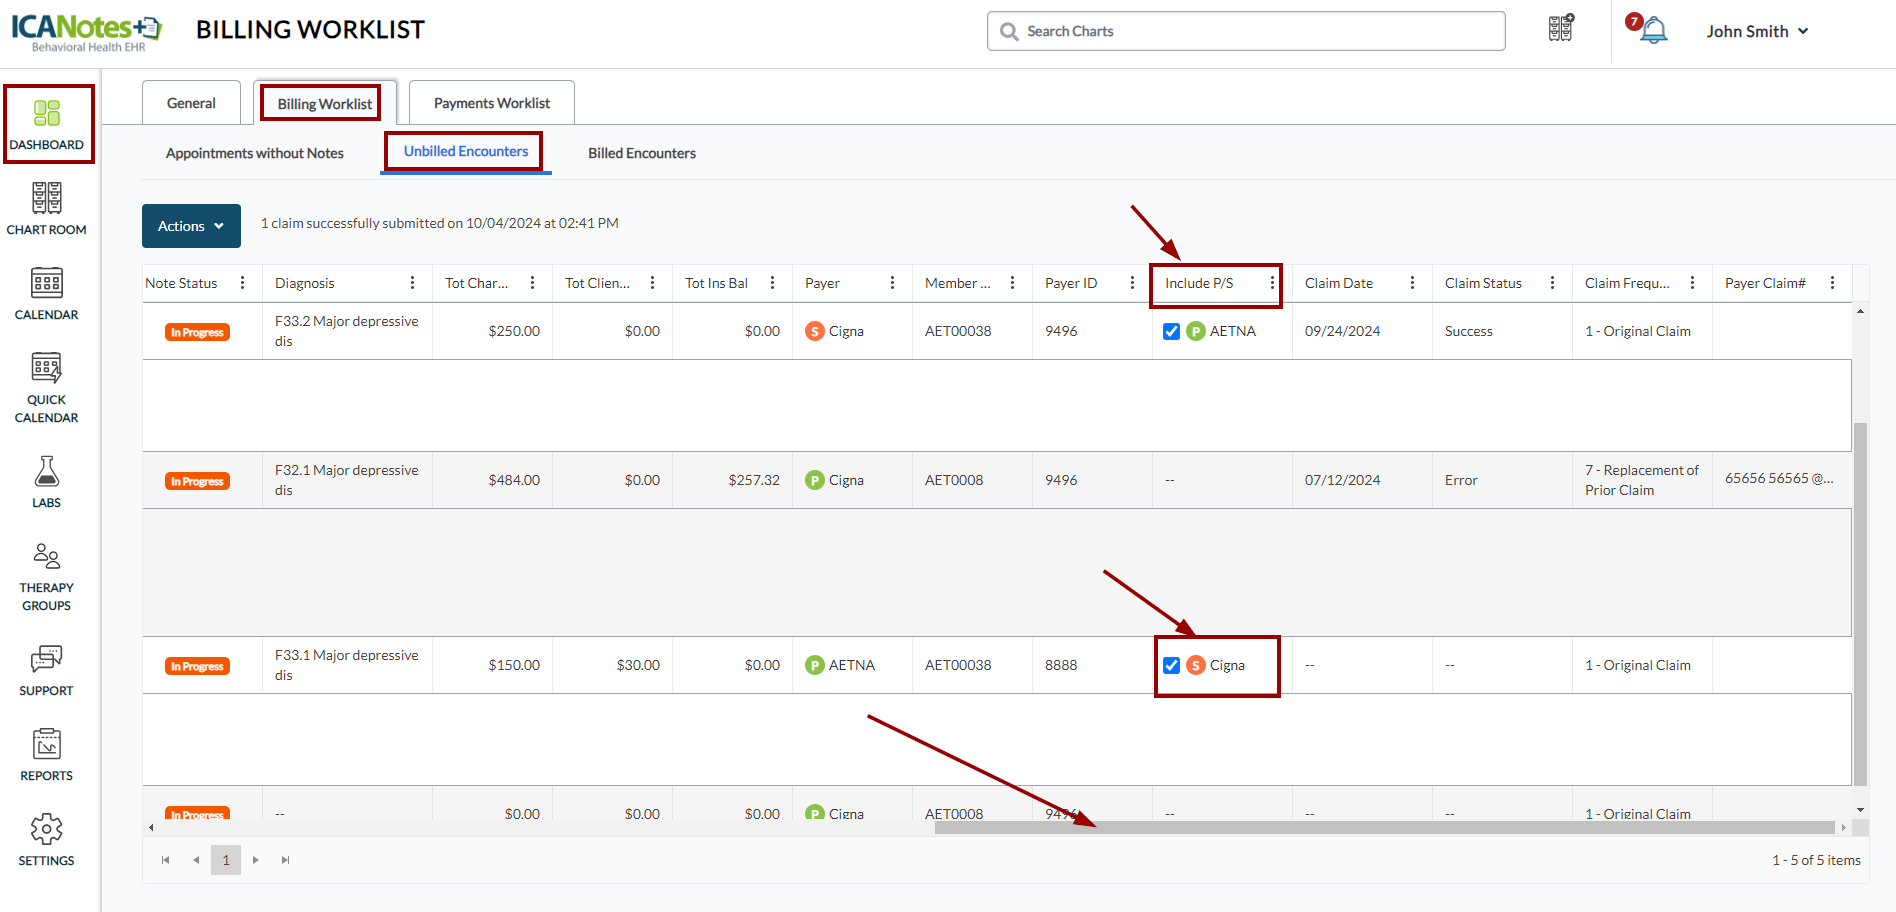
Task: Open the Calendar sidebar icon
Action: coord(46,293)
